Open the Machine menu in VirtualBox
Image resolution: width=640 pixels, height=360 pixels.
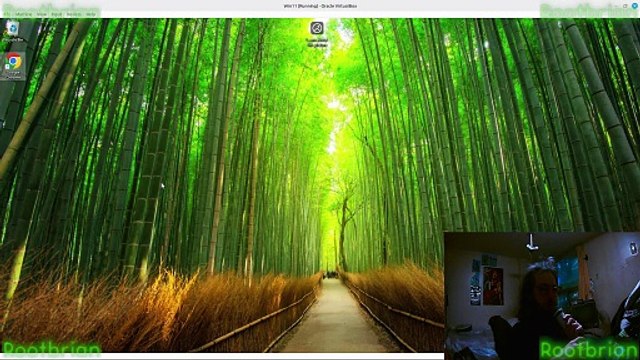coord(23,14)
